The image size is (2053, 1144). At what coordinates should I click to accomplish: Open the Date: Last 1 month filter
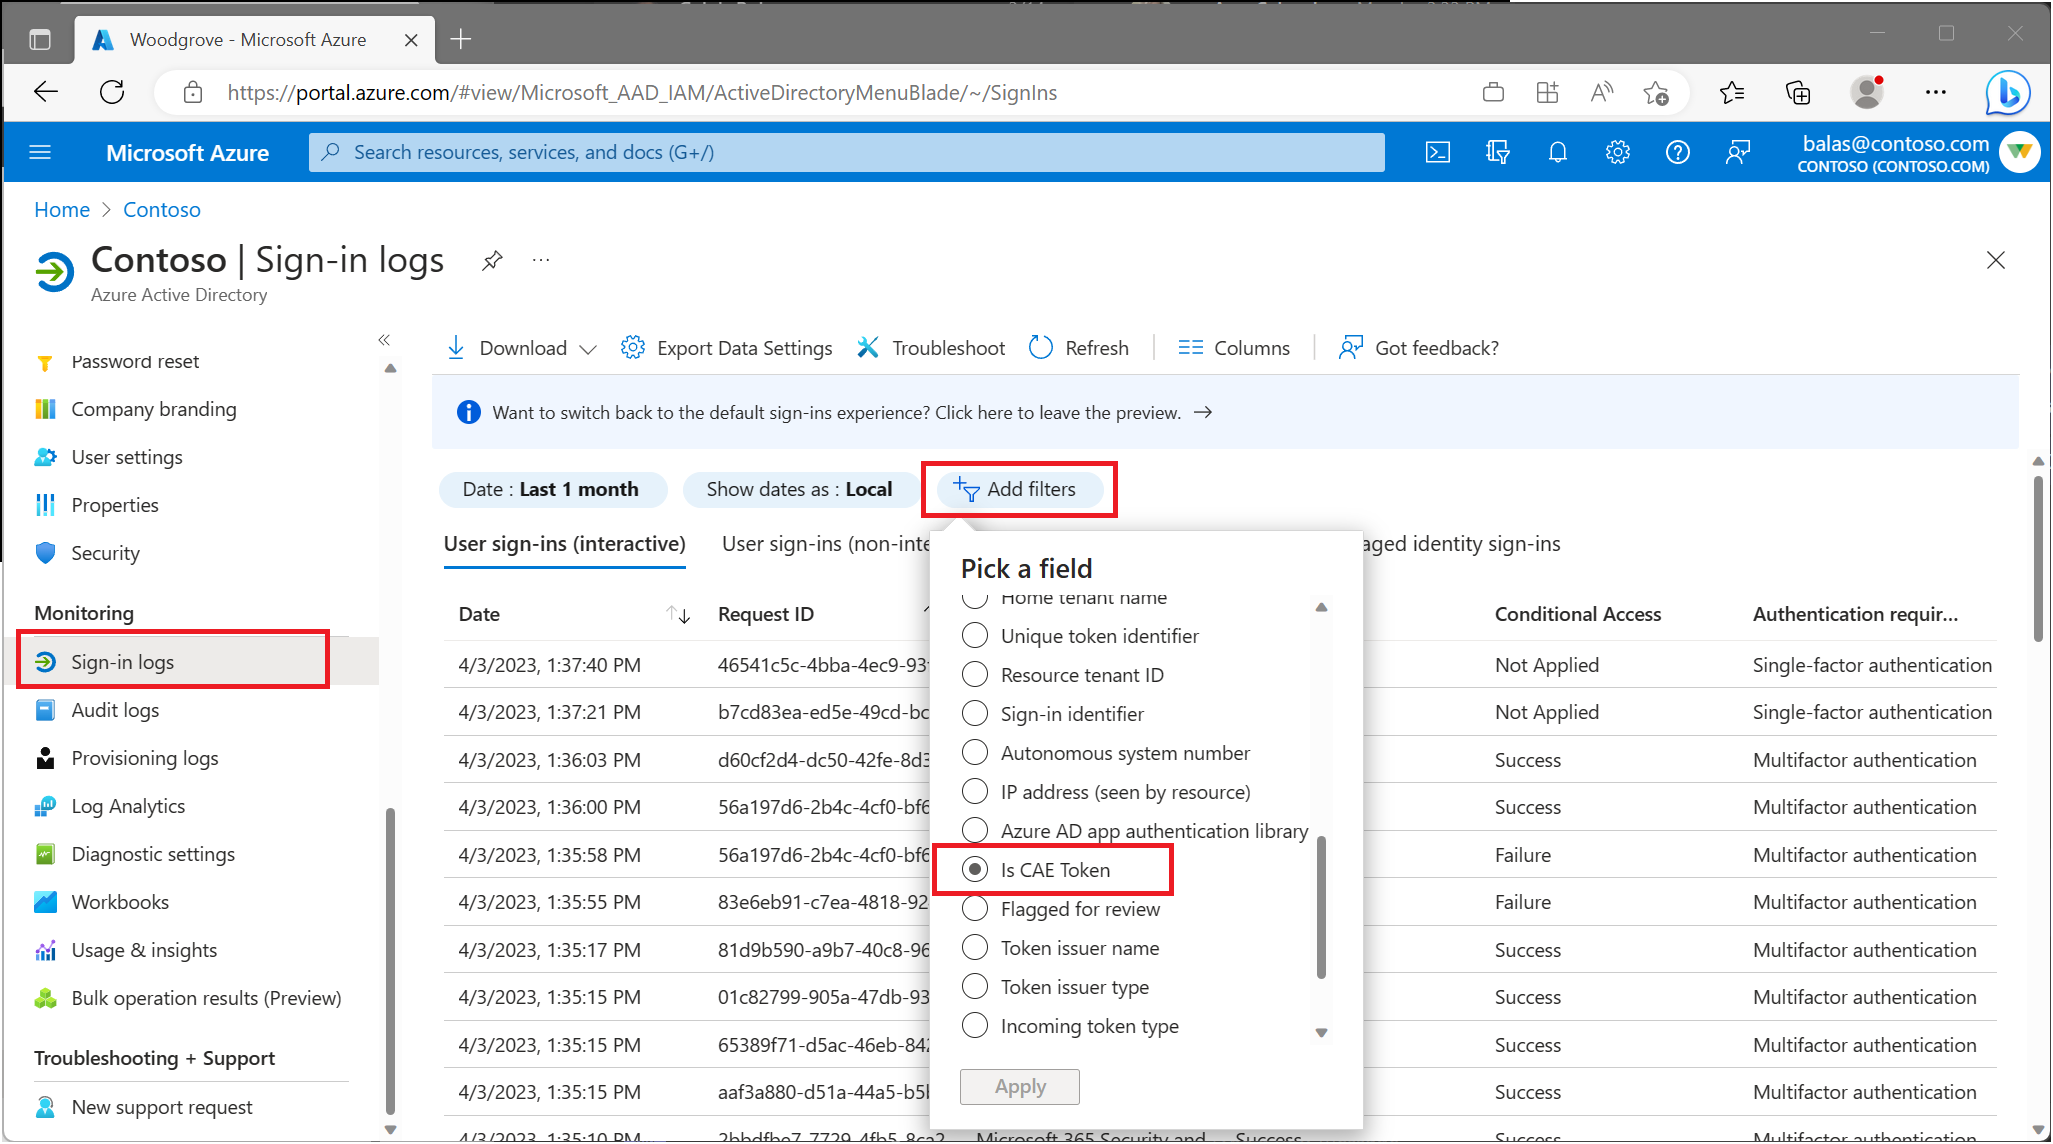(x=553, y=489)
